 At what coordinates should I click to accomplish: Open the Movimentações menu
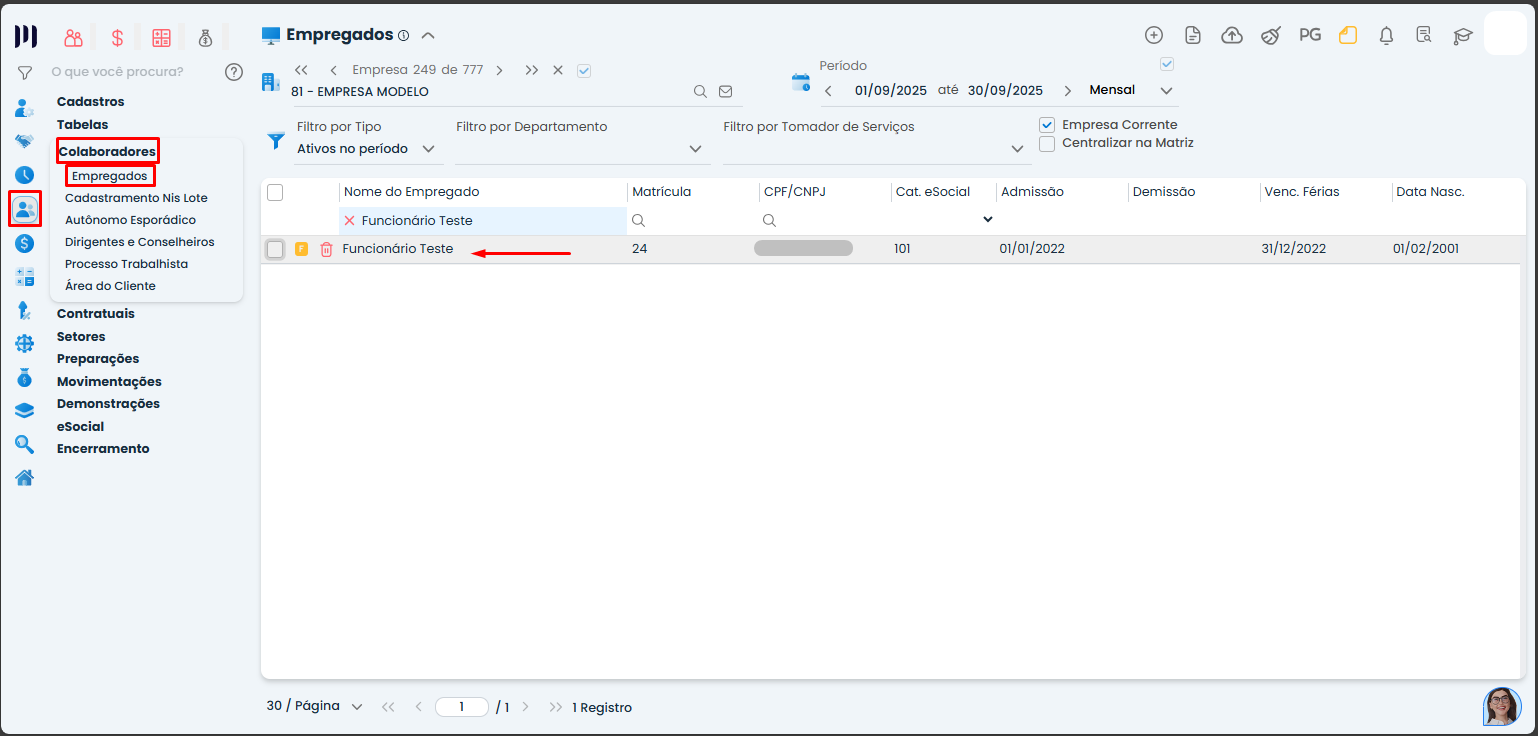(x=109, y=381)
